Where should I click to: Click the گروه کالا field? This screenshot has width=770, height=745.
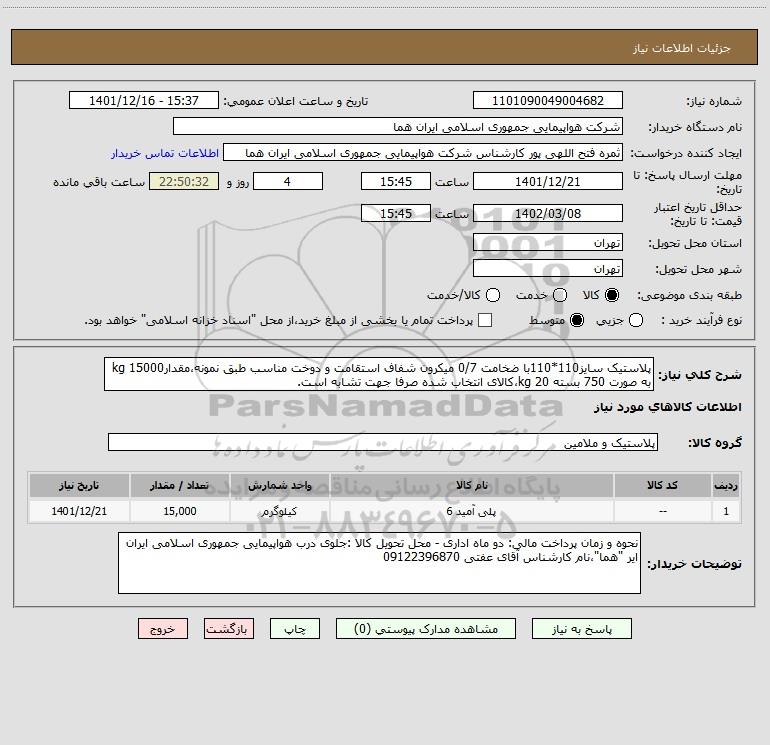[x=382, y=442]
